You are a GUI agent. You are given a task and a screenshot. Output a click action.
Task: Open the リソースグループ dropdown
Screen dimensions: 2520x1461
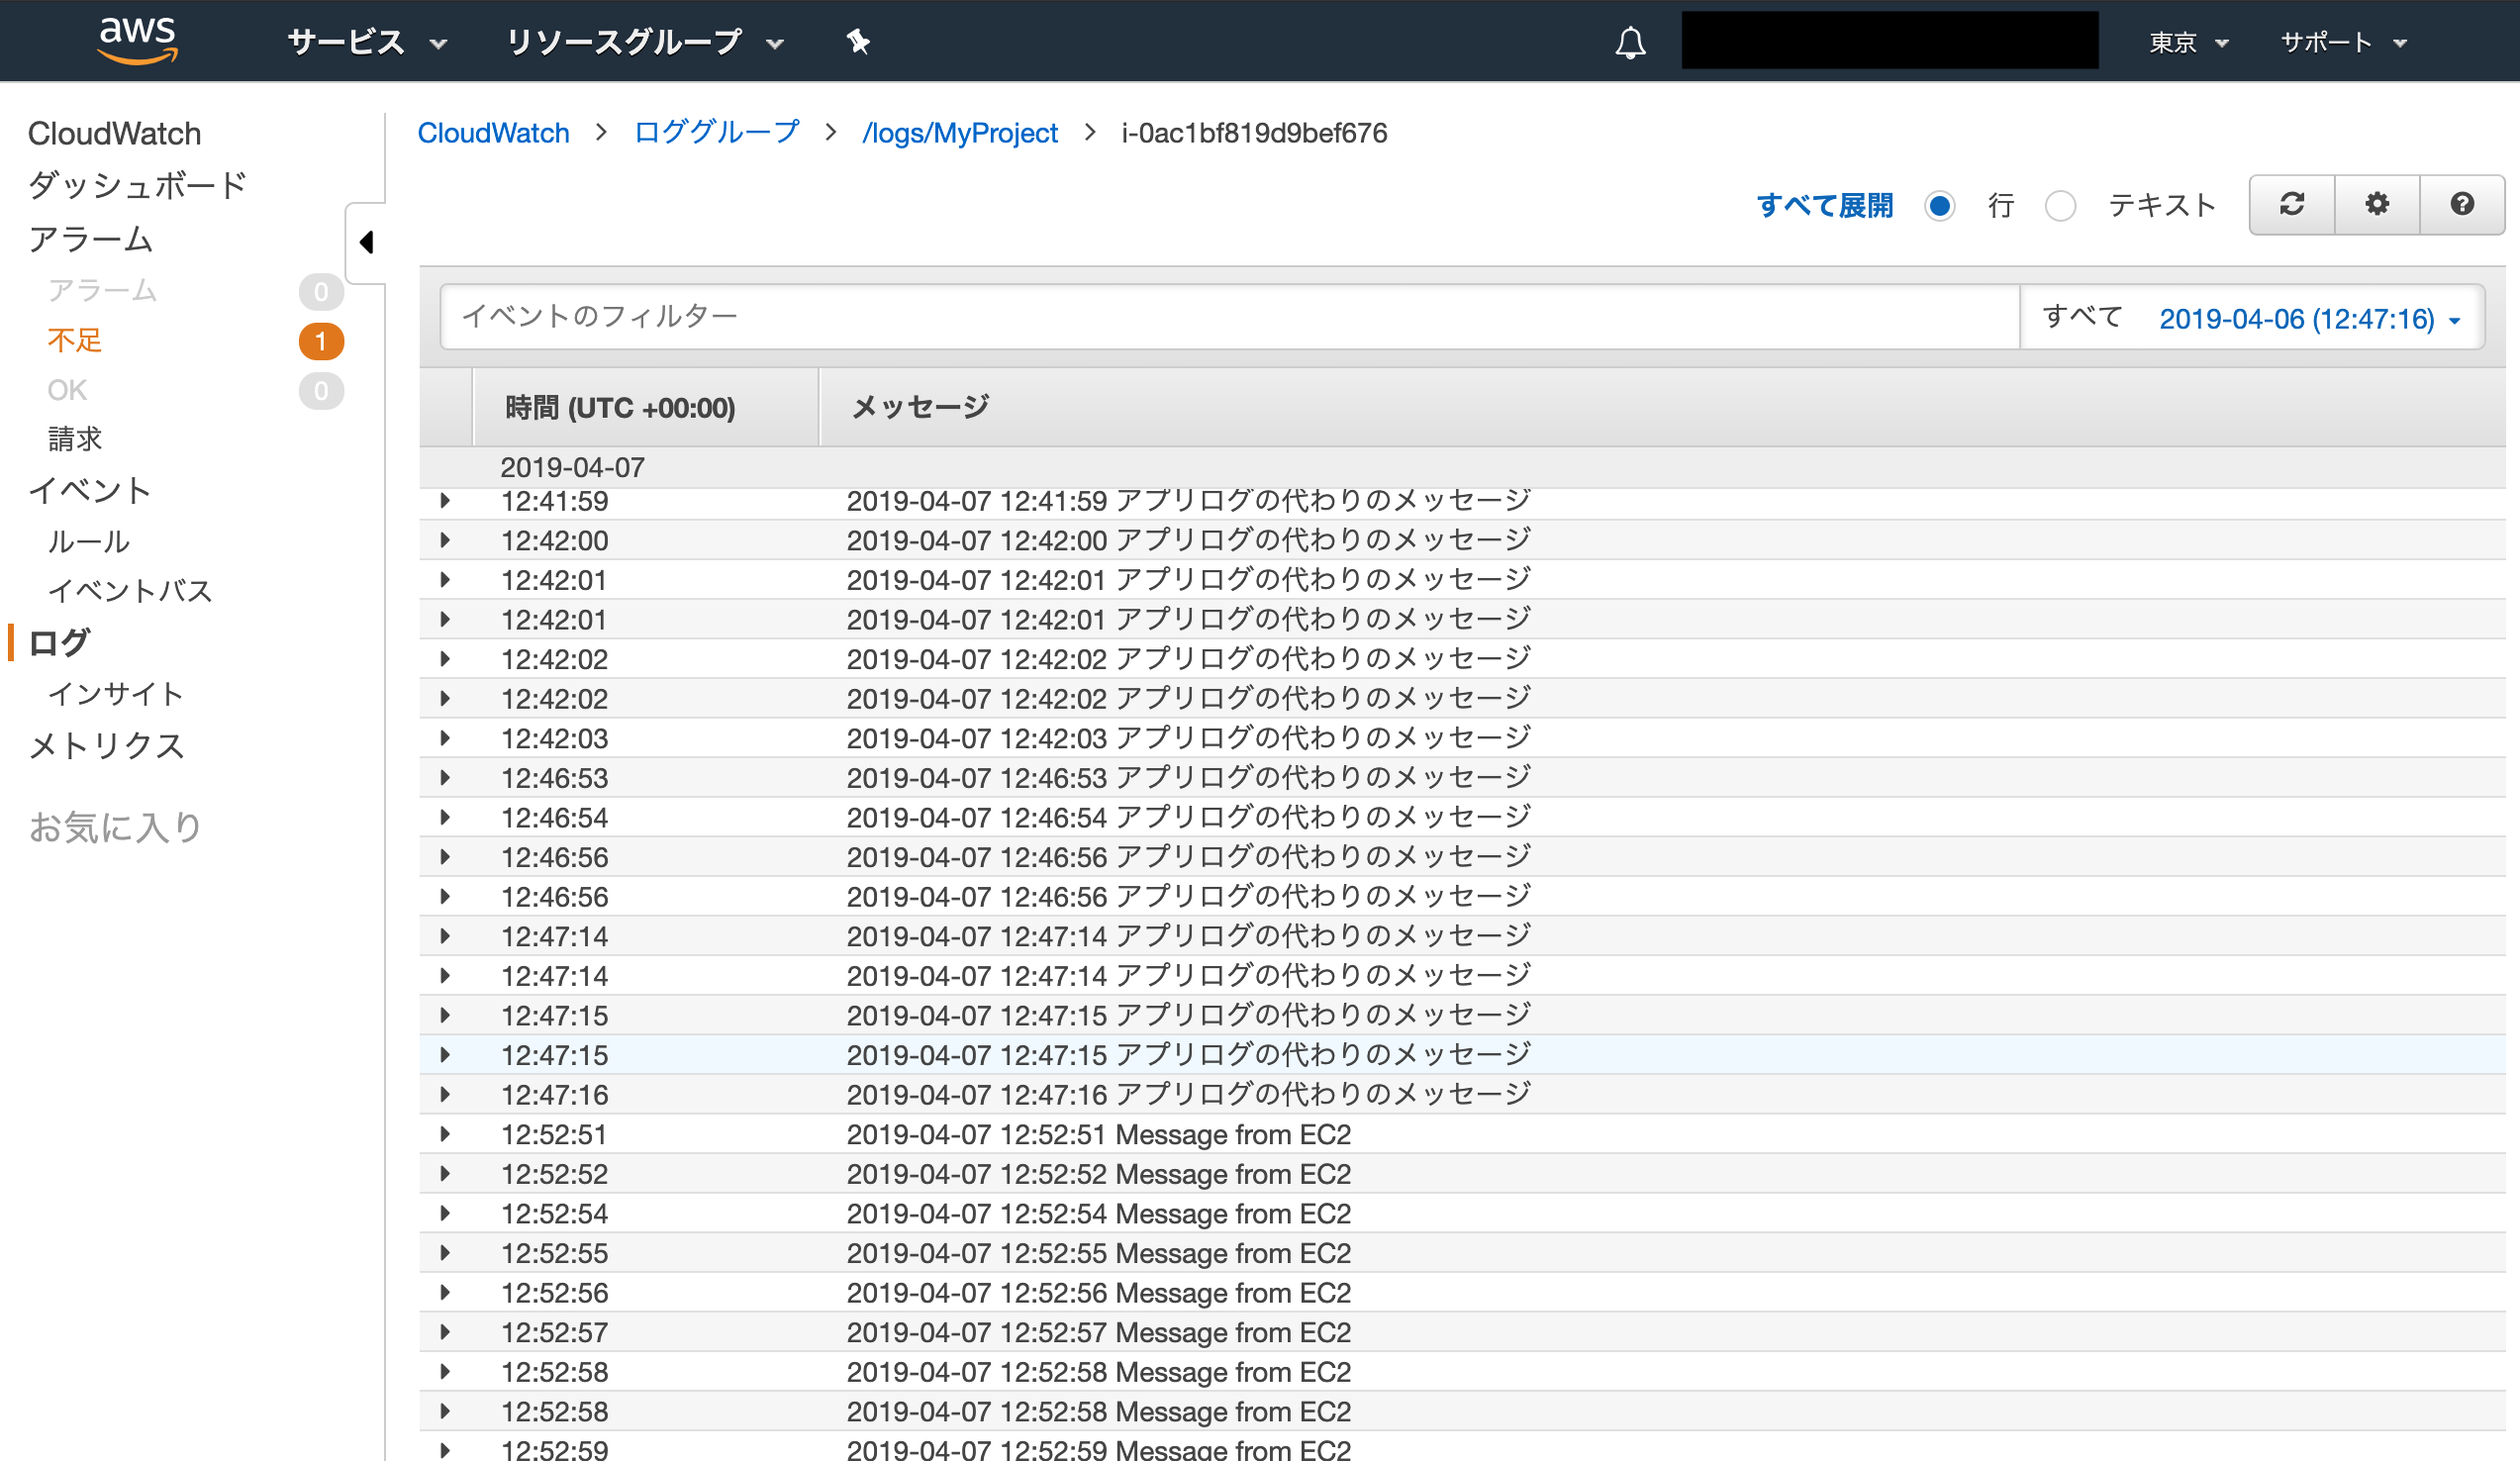(x=645, y=42)
